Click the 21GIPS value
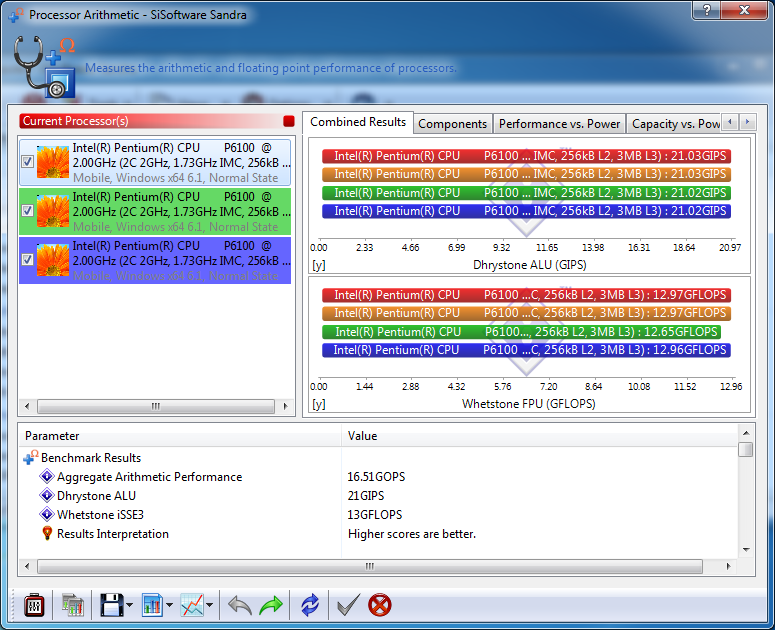Screen dimensions: 775x630 click(366, 496)
